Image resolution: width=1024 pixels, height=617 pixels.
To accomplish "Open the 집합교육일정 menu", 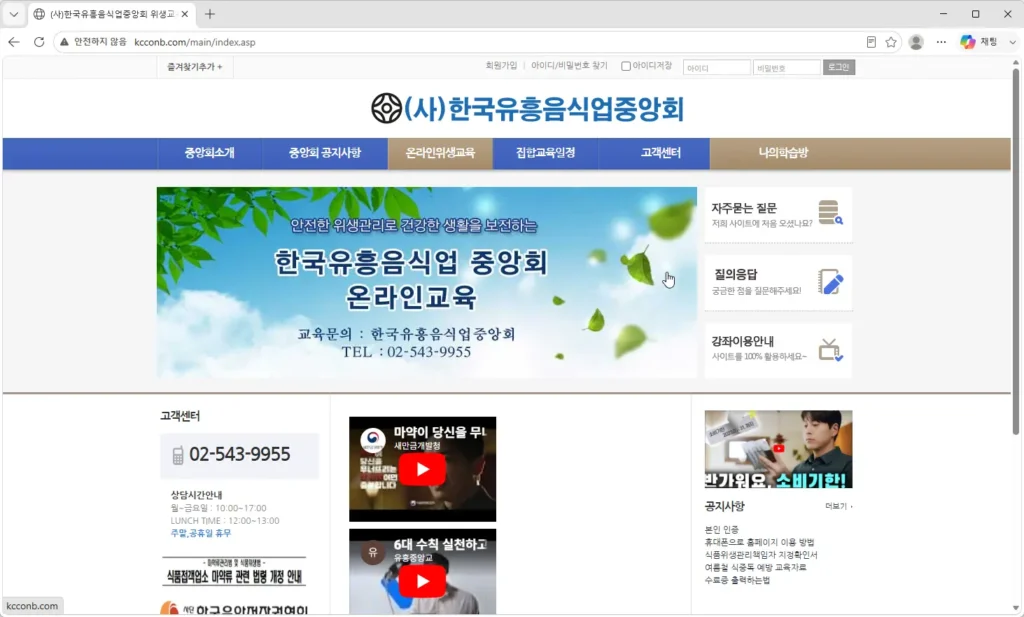I will click(545, 153).
